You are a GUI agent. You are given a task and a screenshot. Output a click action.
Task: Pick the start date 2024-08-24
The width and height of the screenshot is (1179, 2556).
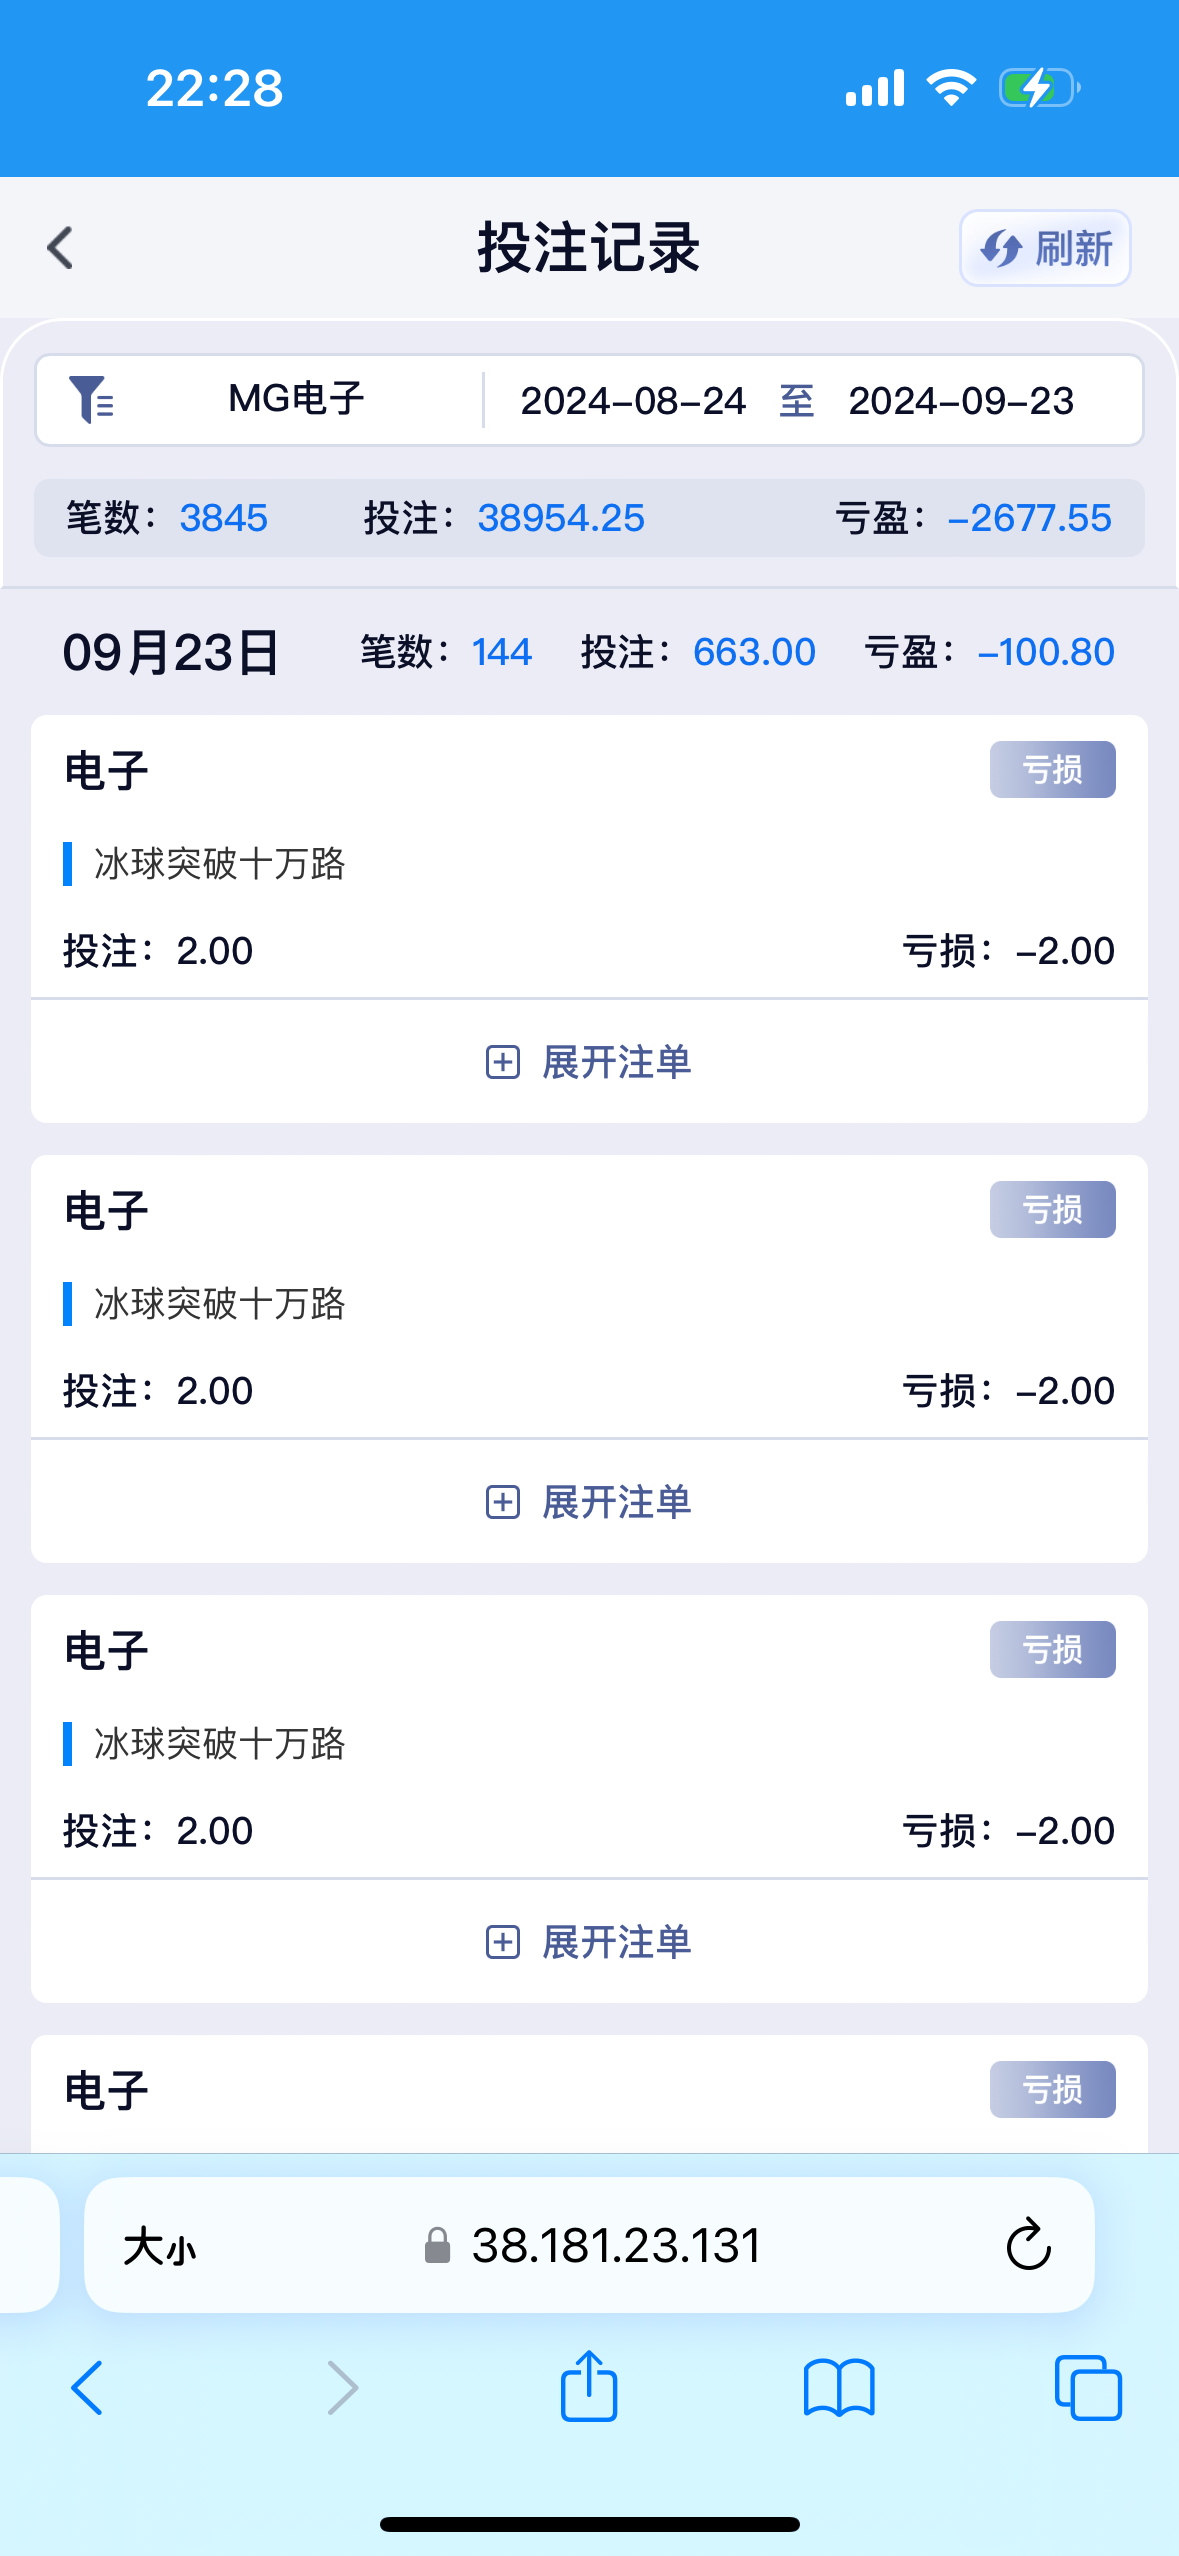coord(633,401)
